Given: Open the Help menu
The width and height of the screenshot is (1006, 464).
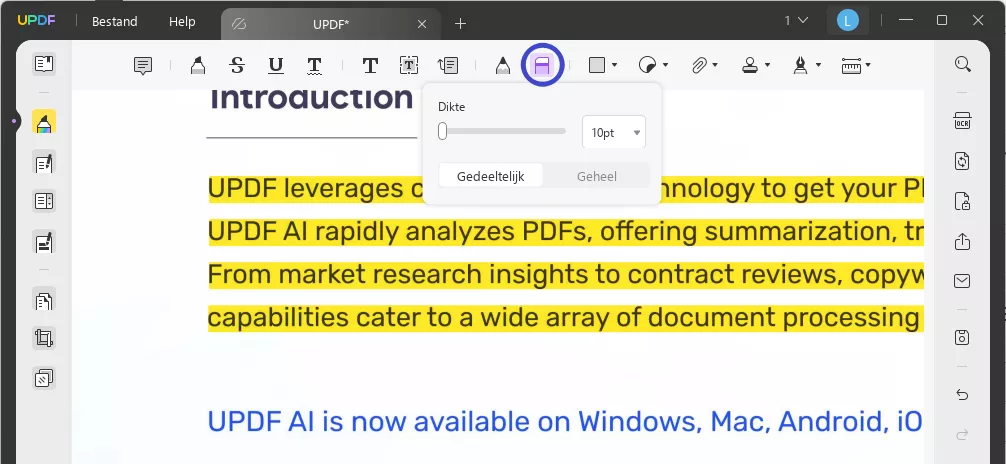Looking at the screenshot, I should pos(182,21).
